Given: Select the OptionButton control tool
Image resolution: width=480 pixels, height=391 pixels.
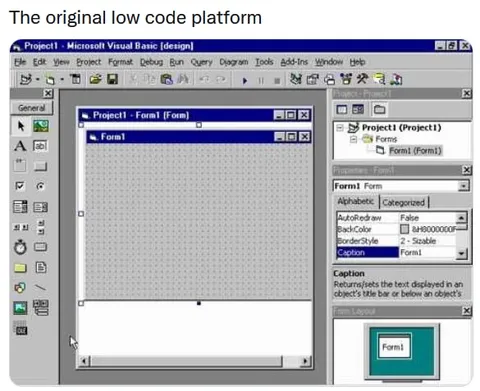Looking at the screenshot, I should (x=40, y=186).
